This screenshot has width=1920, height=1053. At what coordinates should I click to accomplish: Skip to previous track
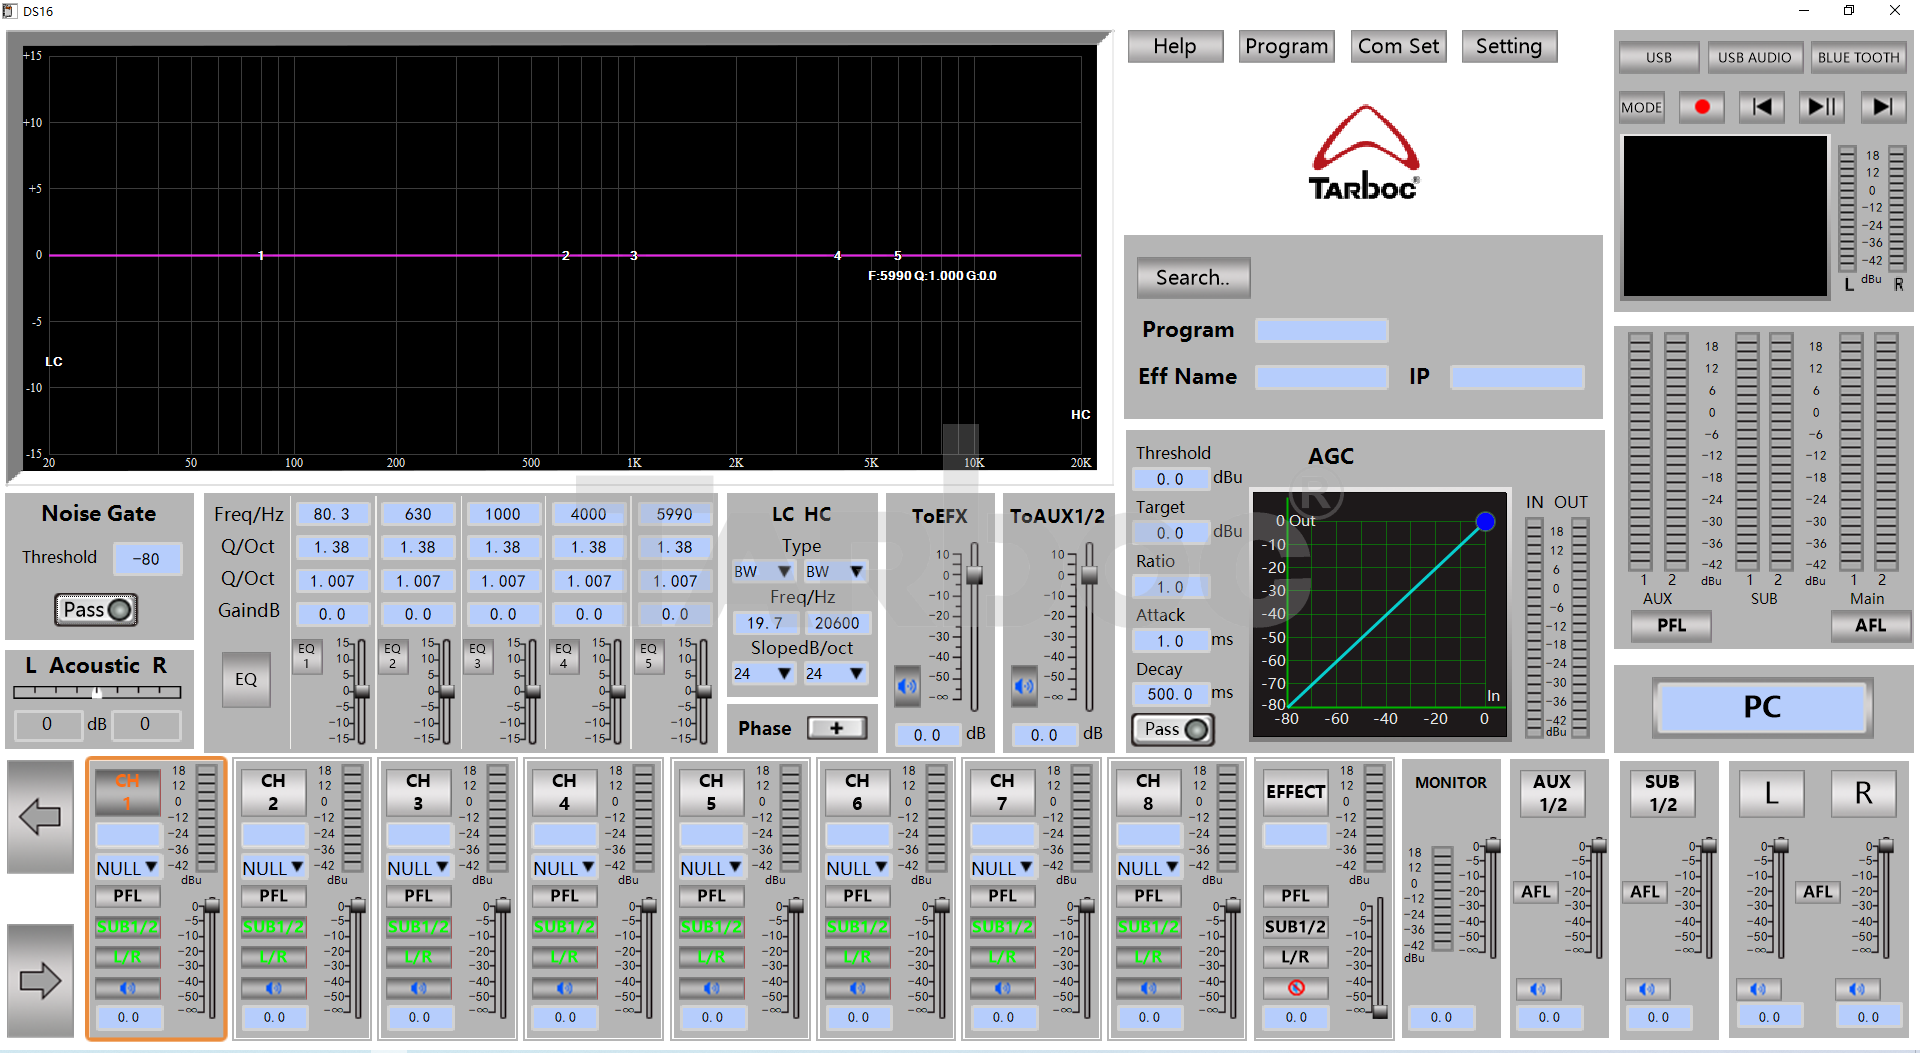pos(1762,107)
